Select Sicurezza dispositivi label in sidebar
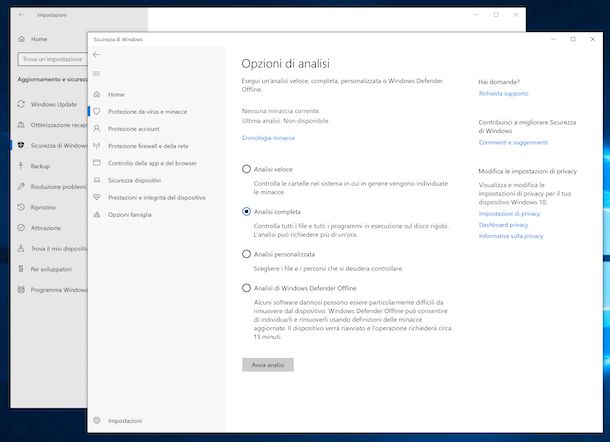The width and height of the screenshot is (610, 442). (x=134, y=181)
